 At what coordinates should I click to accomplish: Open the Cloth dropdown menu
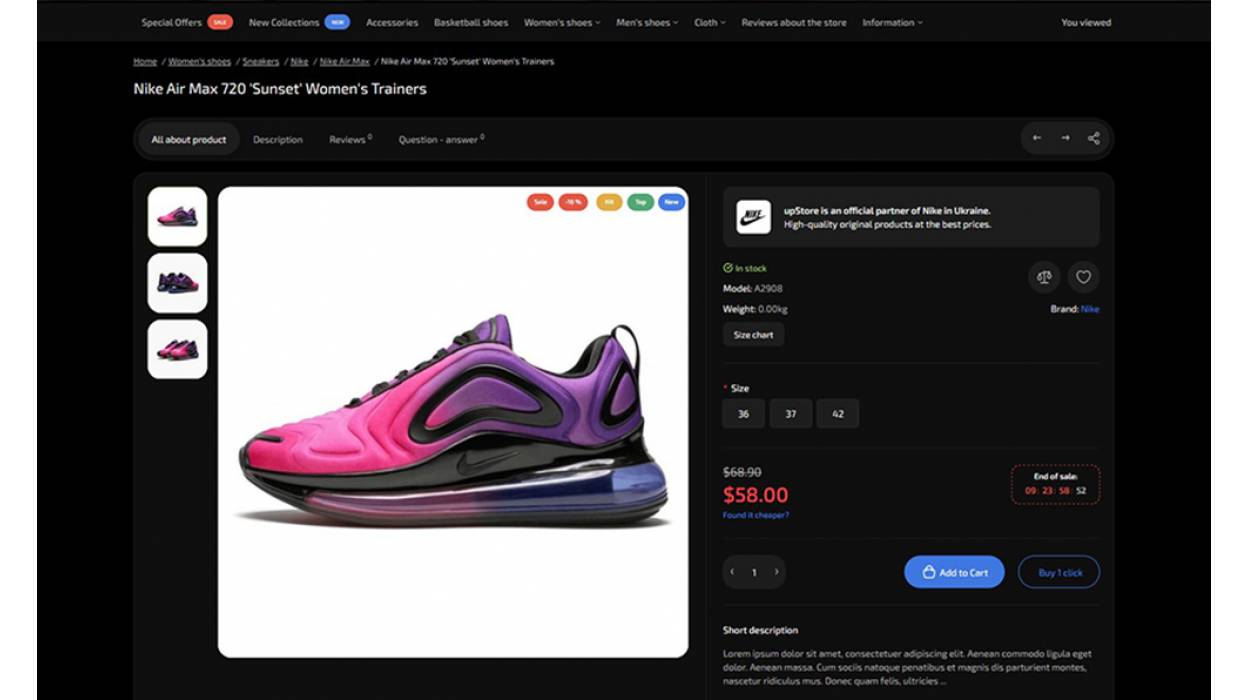click(707, 21)
